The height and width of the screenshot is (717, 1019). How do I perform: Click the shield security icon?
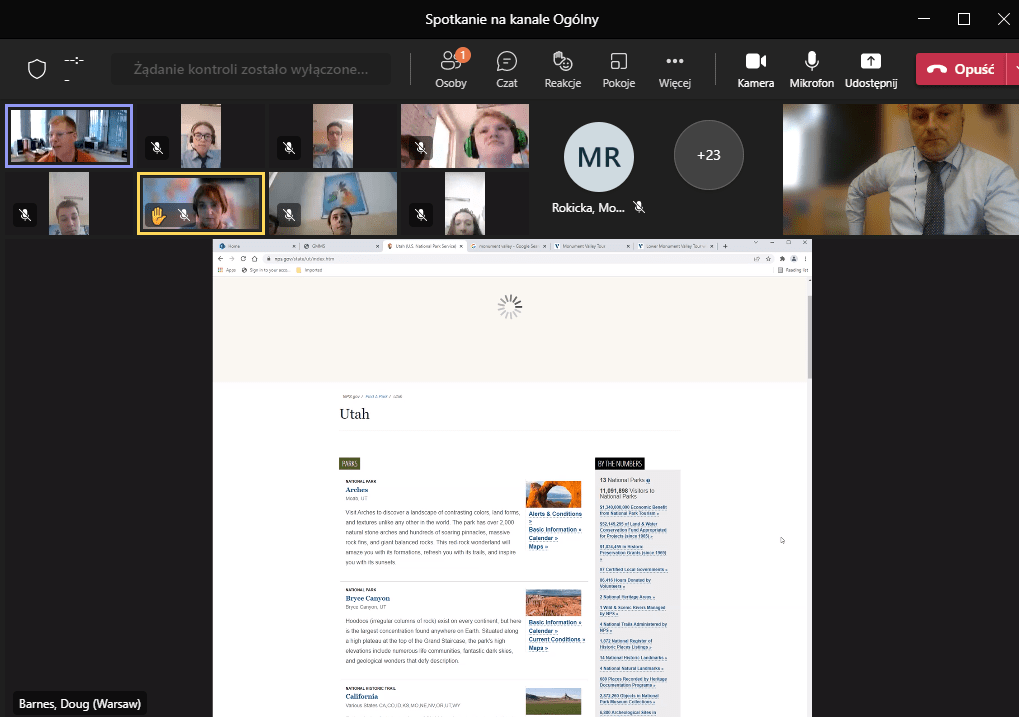[37, 69]
